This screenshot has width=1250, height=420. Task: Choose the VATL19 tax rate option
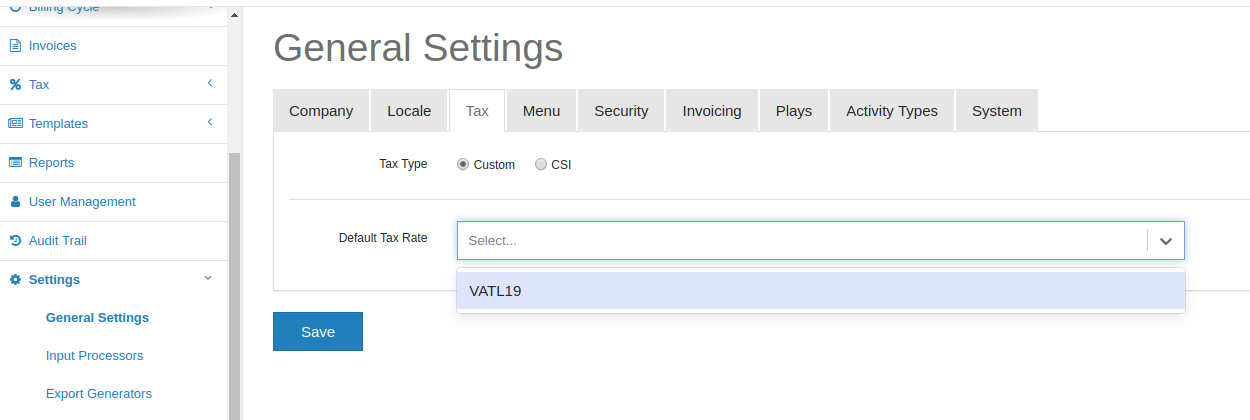click(821, 291)
